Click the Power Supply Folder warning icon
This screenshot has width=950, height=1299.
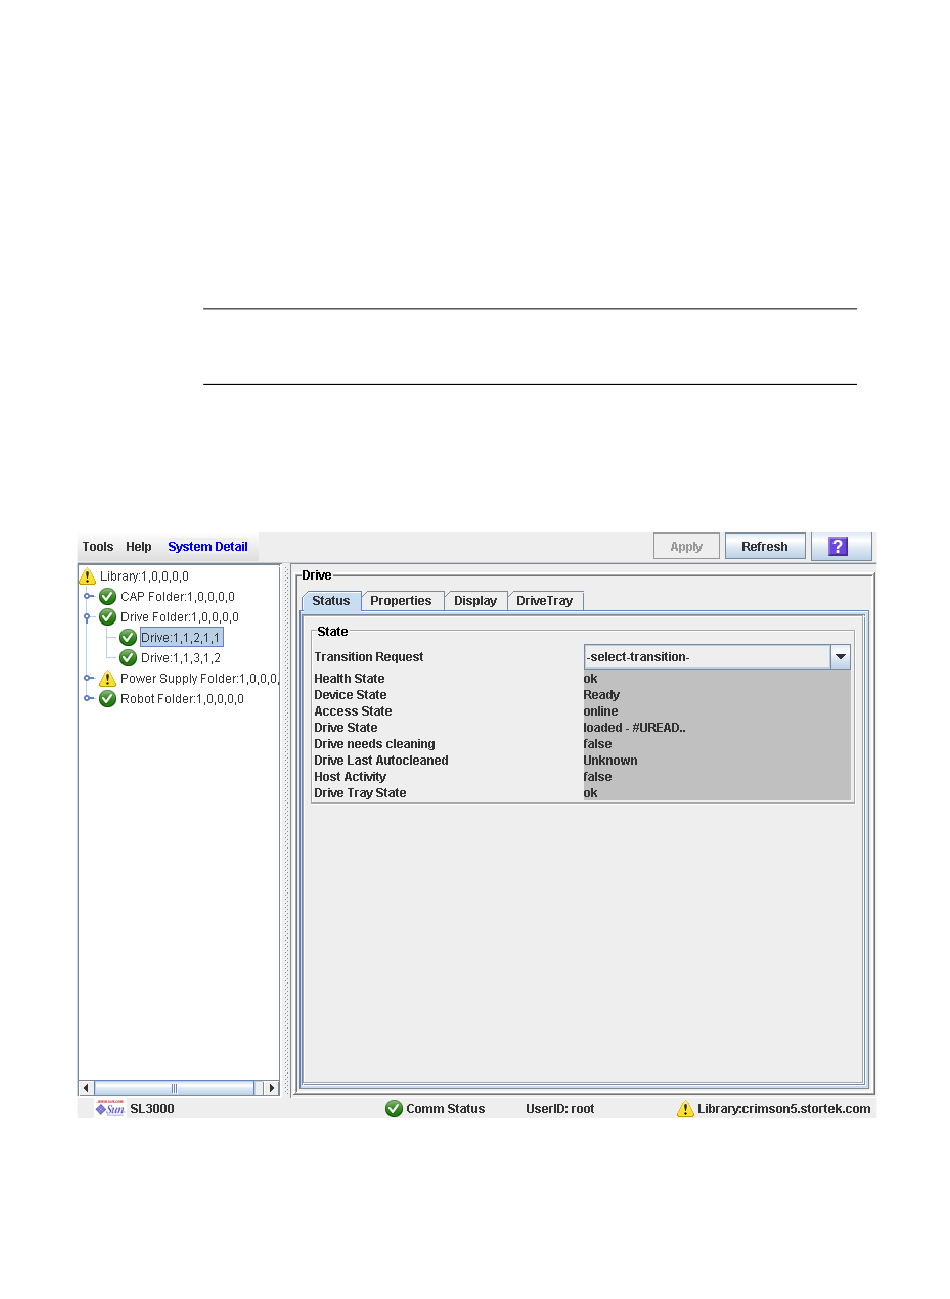[x=108, y=679]
